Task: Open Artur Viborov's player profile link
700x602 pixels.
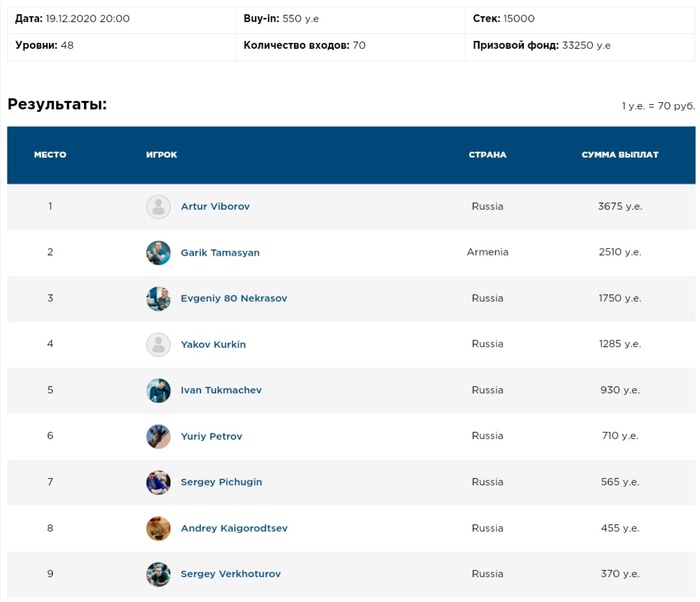Action: coord(215,207)
